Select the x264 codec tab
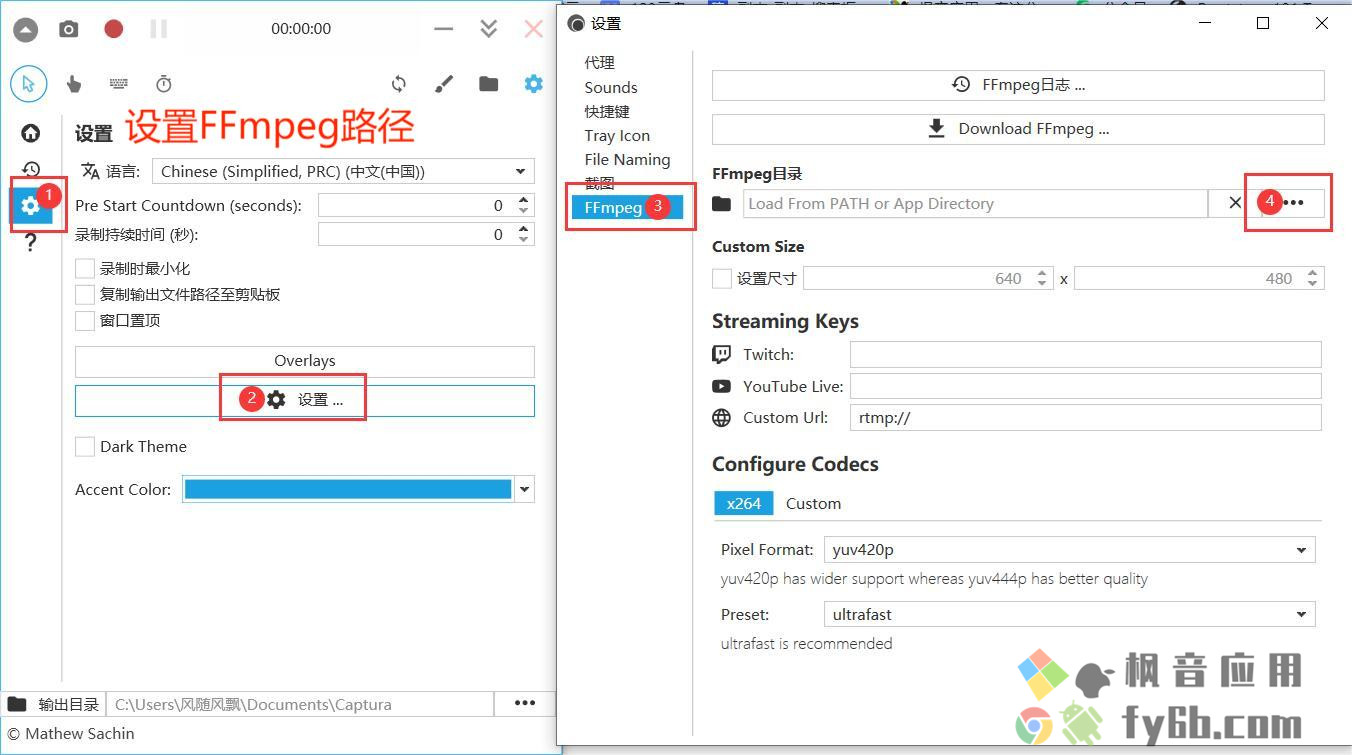The height and width of the screenshot is (755, 1352). (x=744, y=503)
